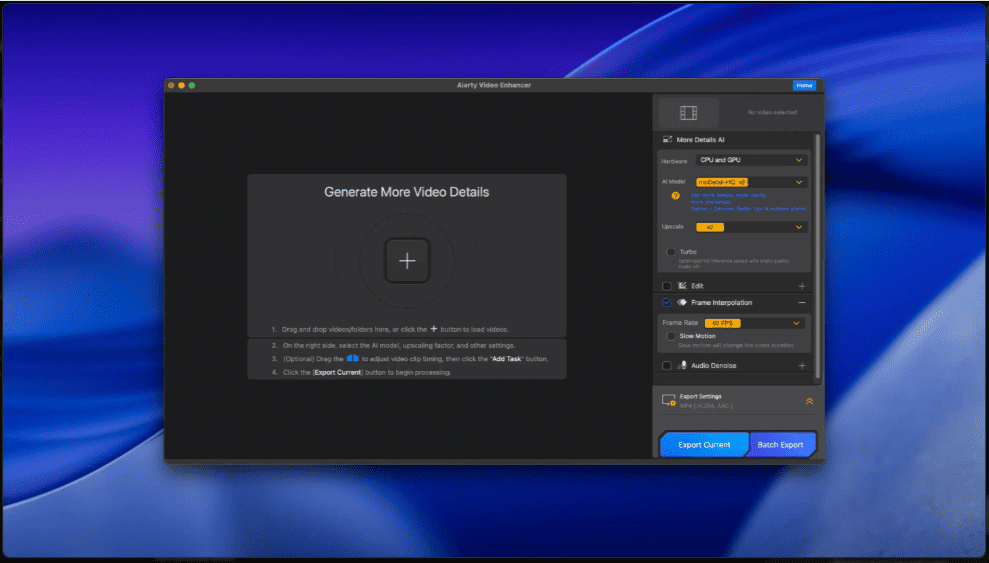Click the Export Current button

coord(704,444)
